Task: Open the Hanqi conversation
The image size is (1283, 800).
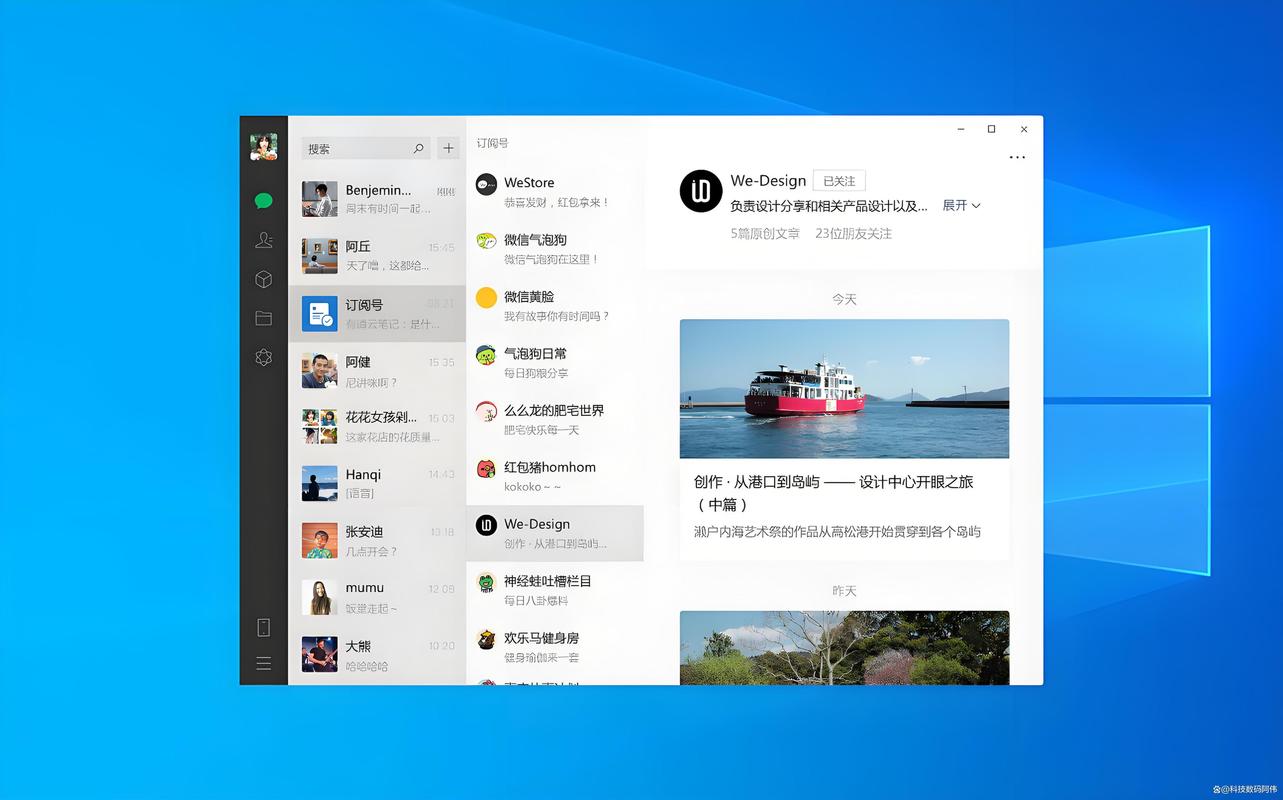Action: point(378,485)
